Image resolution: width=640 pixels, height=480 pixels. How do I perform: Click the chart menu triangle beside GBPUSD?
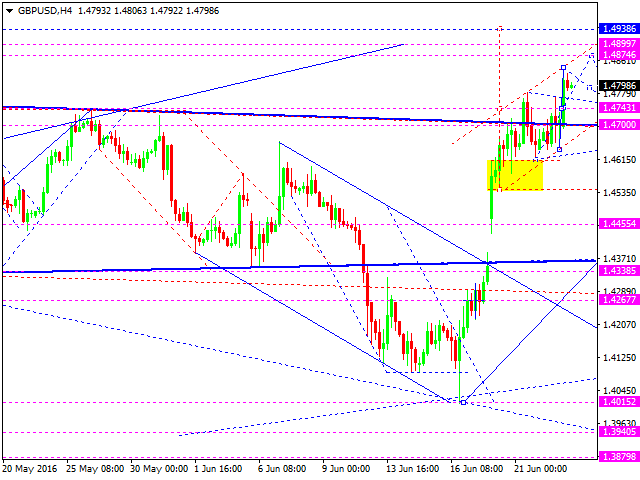tap(9, 11)
